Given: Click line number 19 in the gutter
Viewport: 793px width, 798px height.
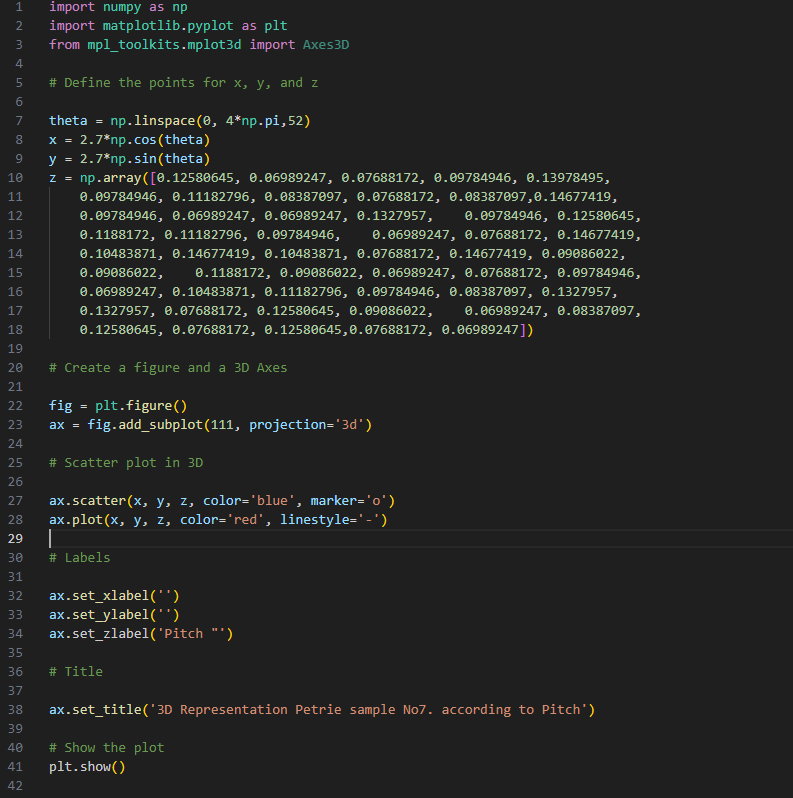Looking at the screenshot, I should [x=15, y=349].
